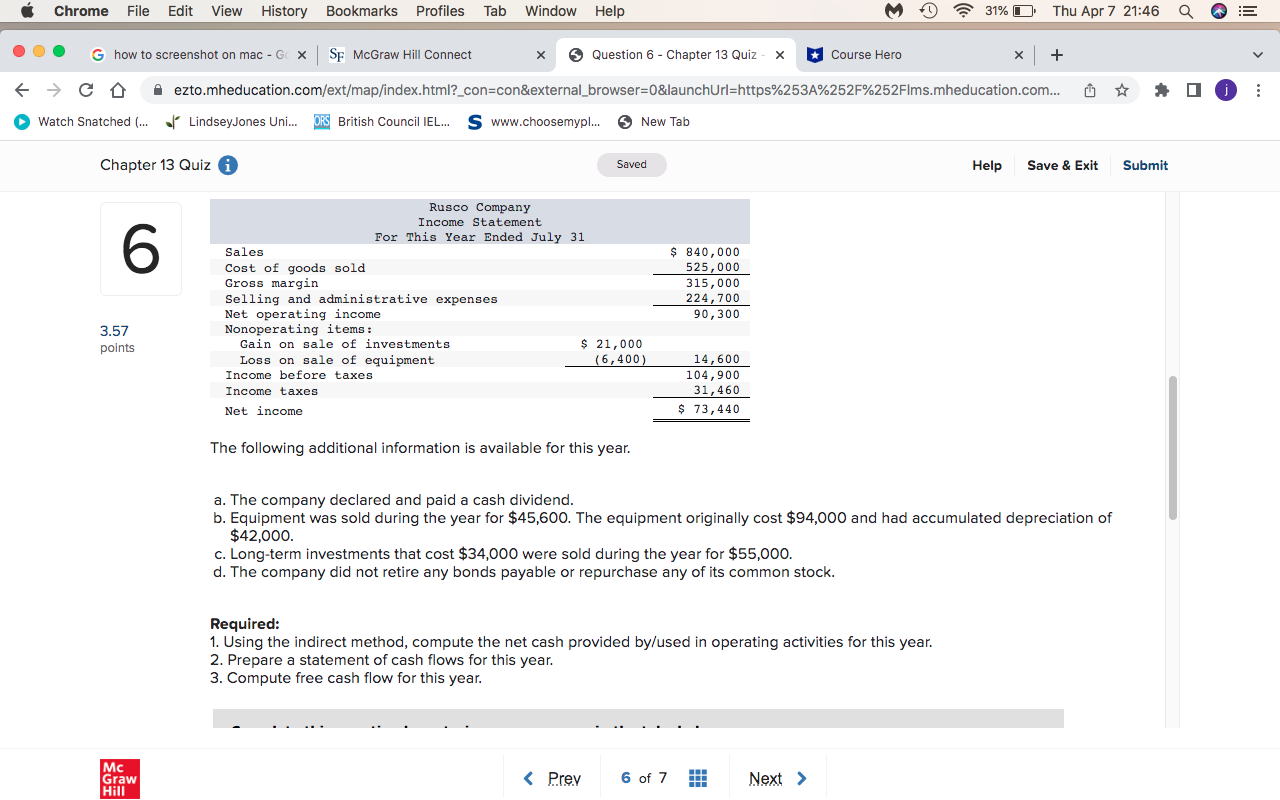The height and width of the screenshot is (800, 1280).
Task: Bookmark the page using the star icon
Action: click(x=1122, y=89)
